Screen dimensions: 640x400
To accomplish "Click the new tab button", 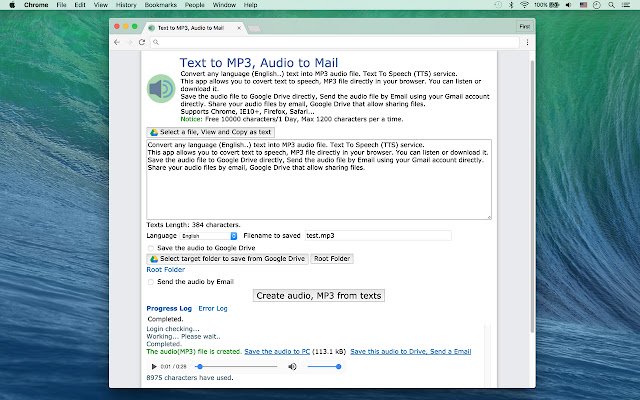I will 254,28.
